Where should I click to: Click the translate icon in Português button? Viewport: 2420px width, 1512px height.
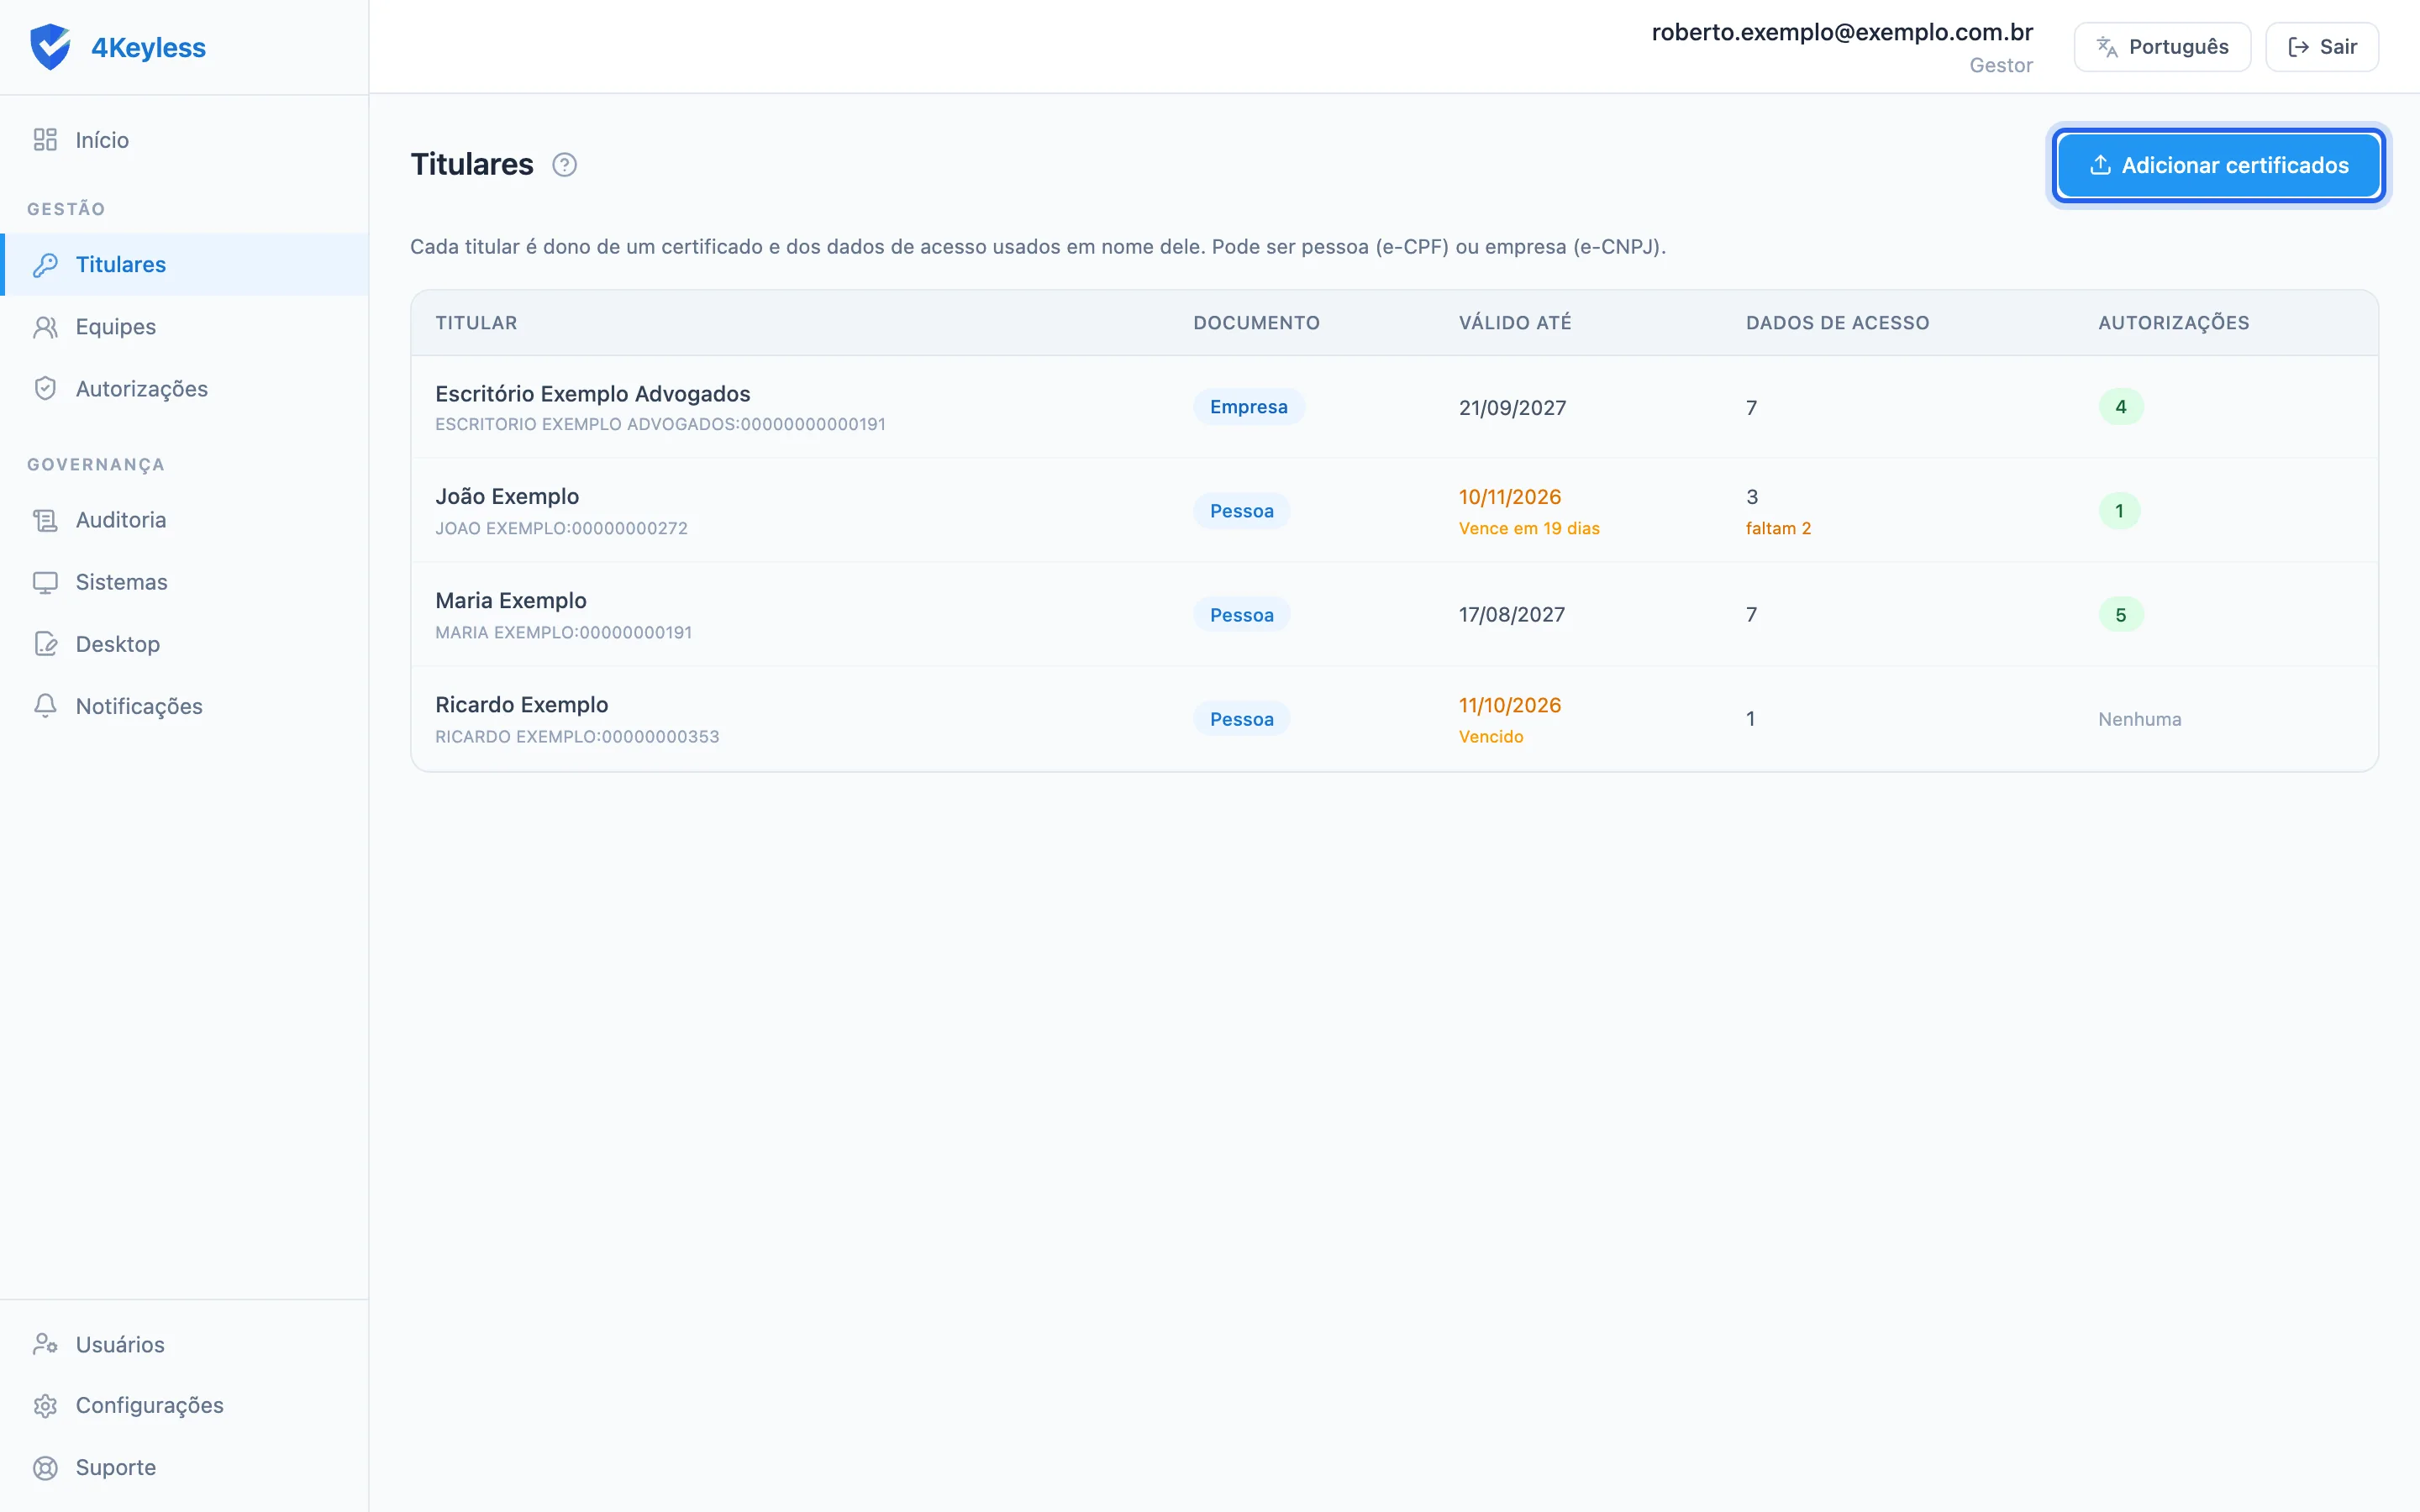point(2107,47)
